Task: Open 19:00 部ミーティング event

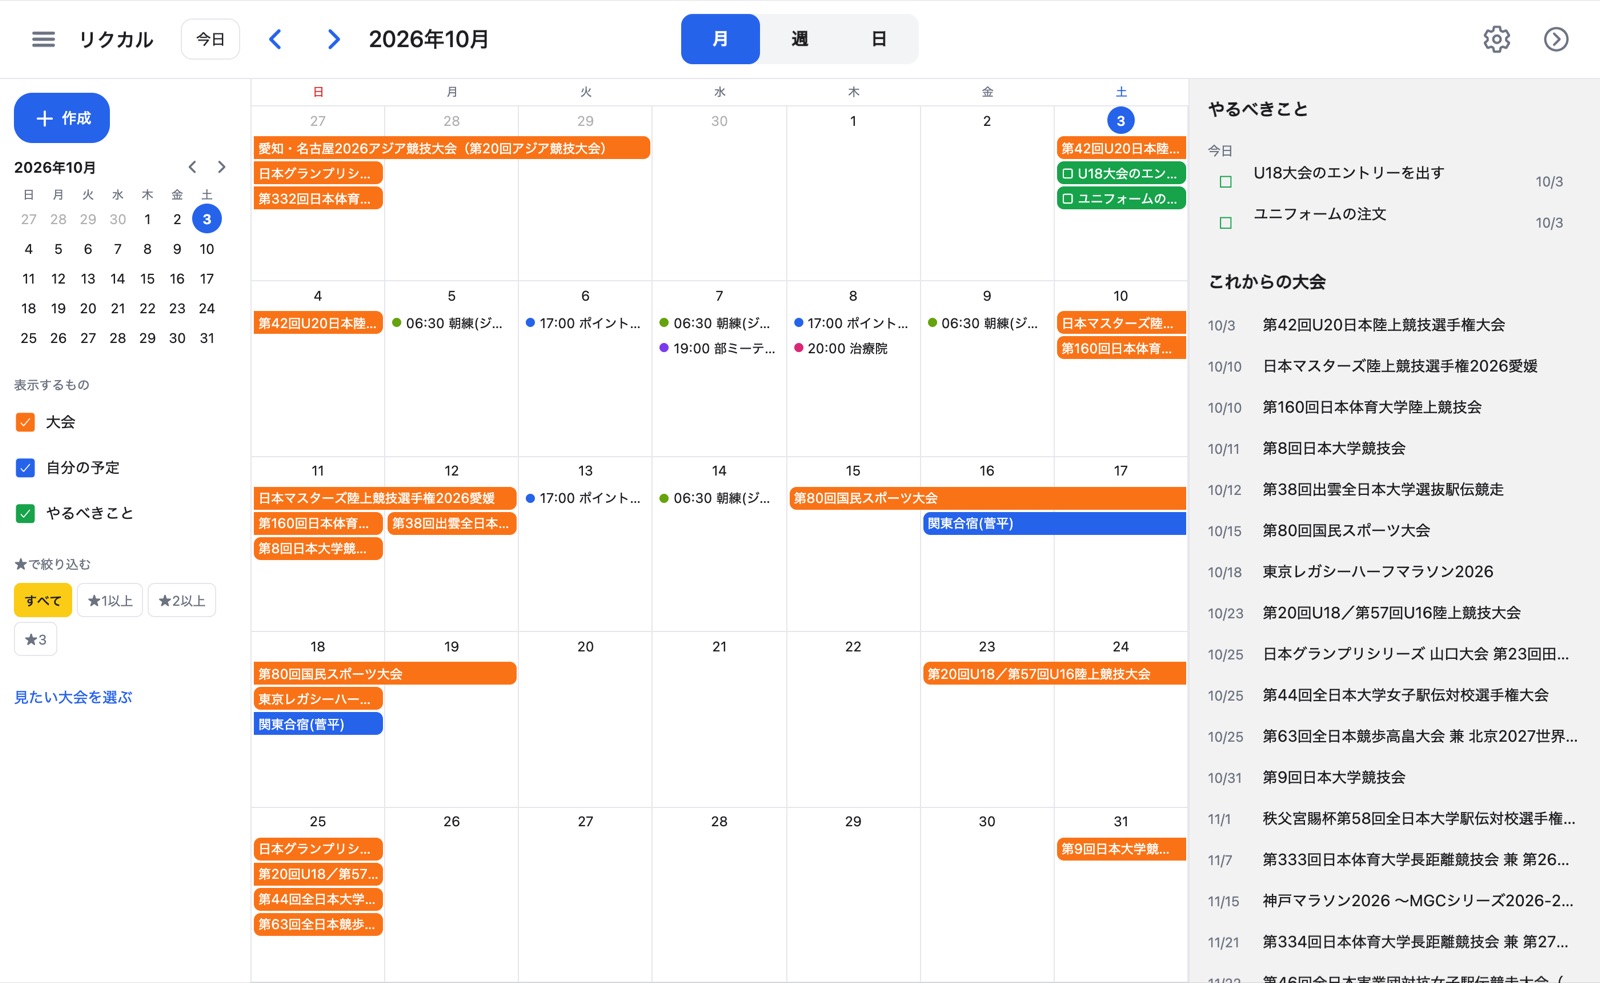Action: tap(719, 348)
